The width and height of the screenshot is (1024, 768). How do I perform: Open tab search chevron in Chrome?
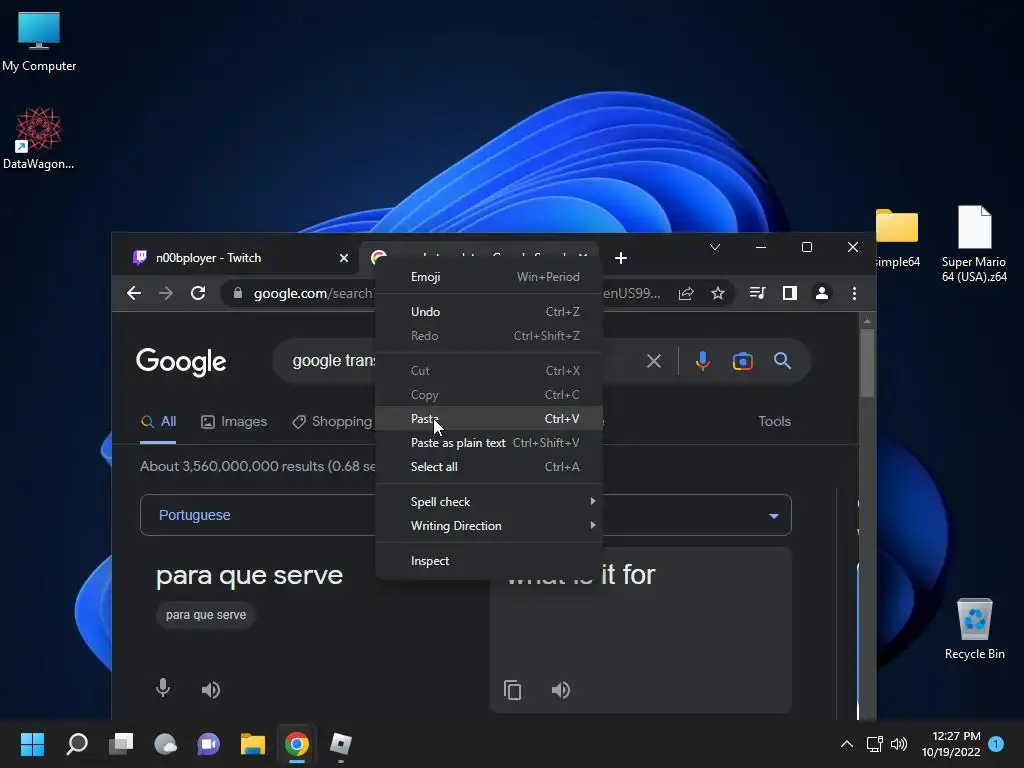pyautogui.click(x=715, y=247)
